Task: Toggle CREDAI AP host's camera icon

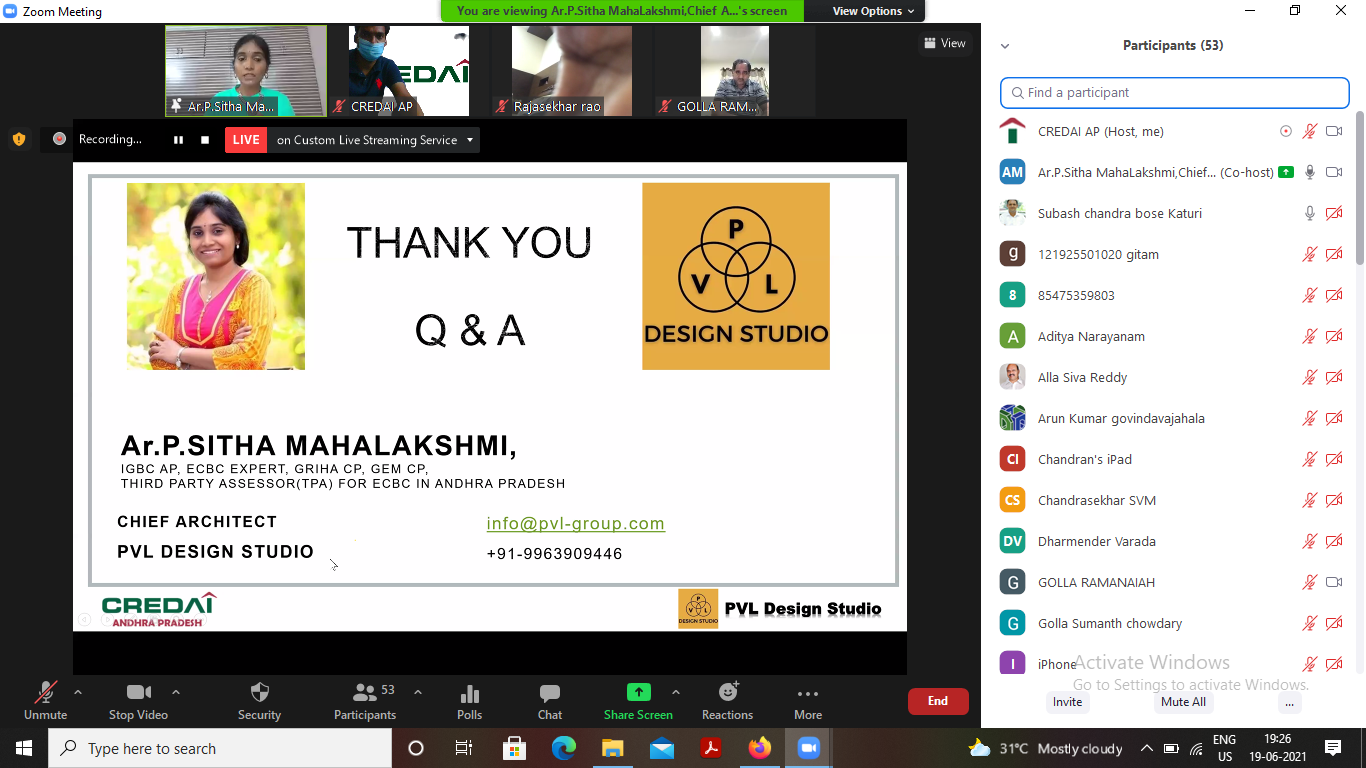Action: (1334, 131)
